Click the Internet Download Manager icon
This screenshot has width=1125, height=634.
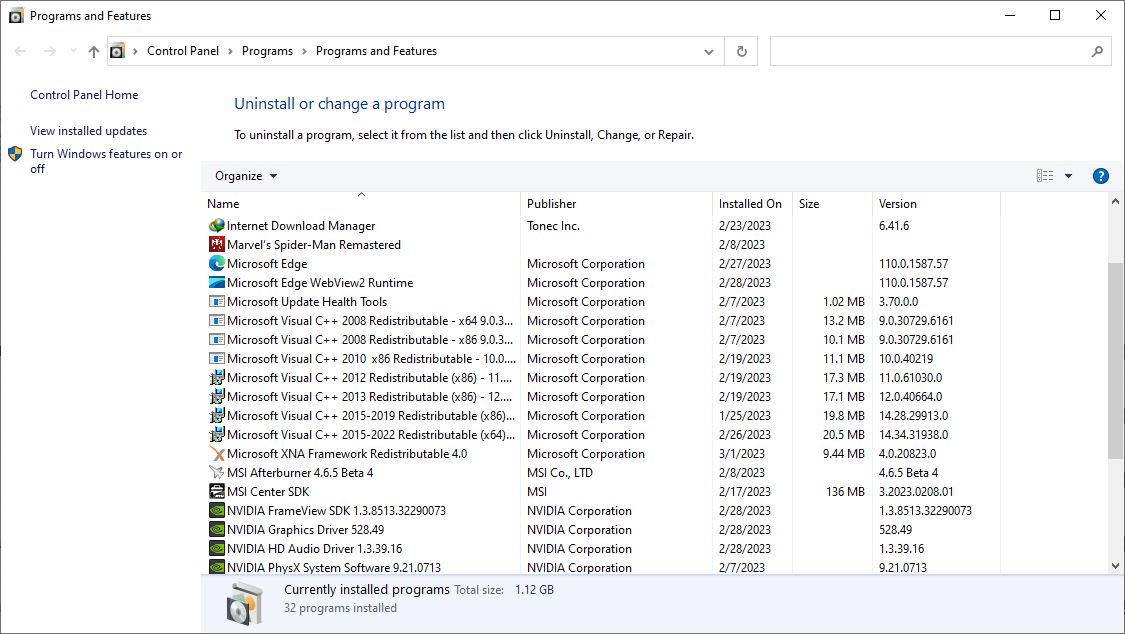pos(216,226)
